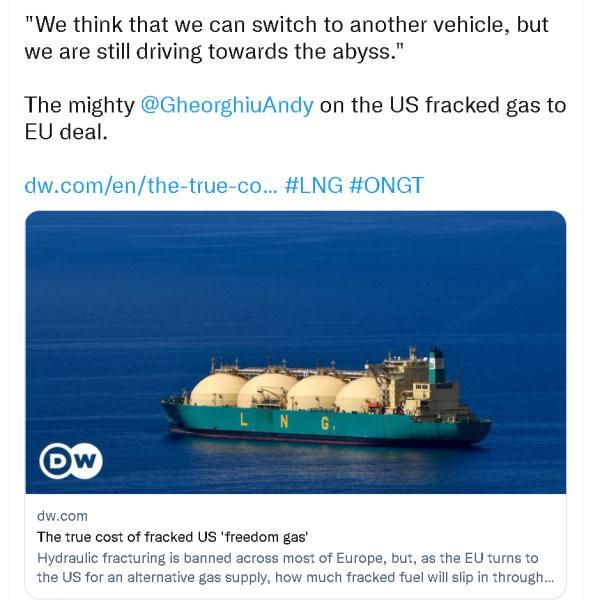Click the yellow LNG letters on ship hull
Image resolution: width=600 pixels, height=600 pixels.
tap(285, 421)
